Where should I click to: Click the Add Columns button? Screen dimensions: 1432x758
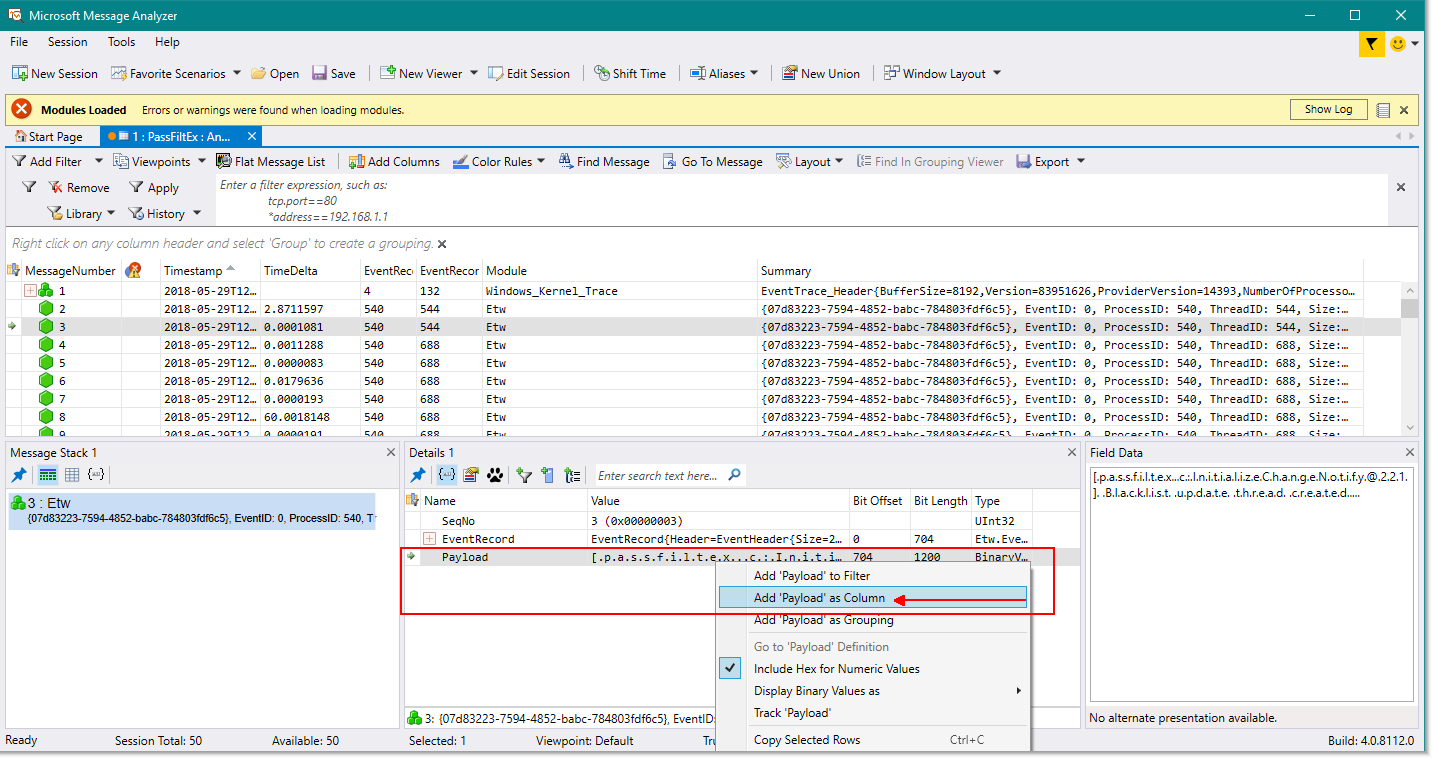pyautogui.click(x=394, y=161)
